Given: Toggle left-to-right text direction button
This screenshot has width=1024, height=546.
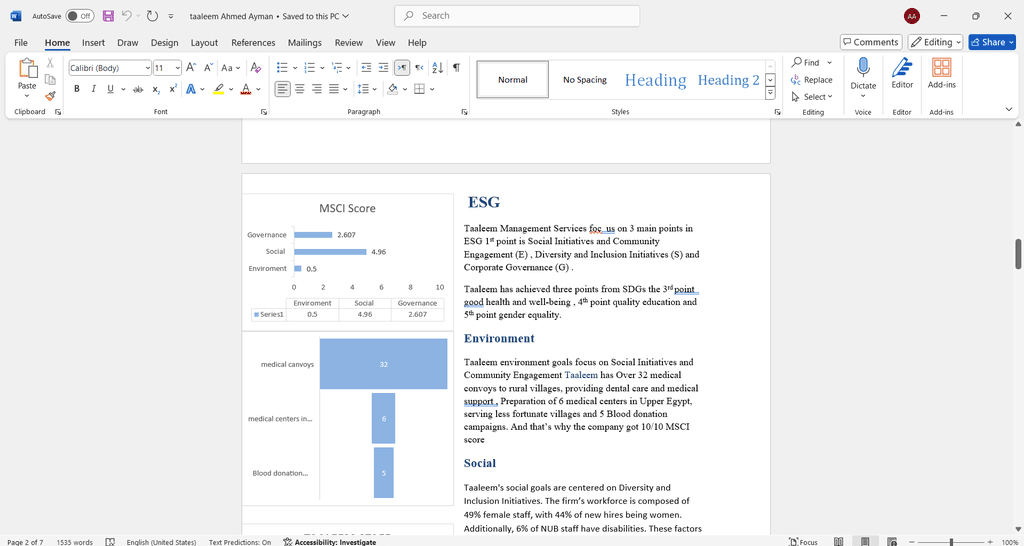Looking at the screenshot, I should point(402,67).
